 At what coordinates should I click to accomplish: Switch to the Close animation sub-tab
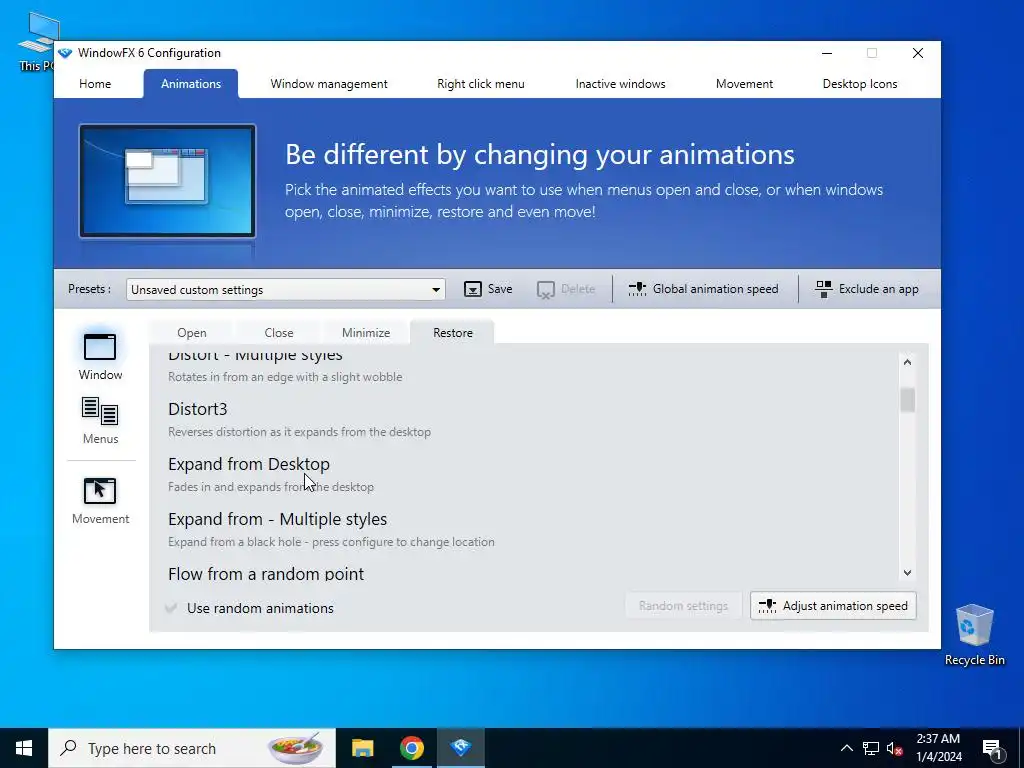[x=279, y=332]
